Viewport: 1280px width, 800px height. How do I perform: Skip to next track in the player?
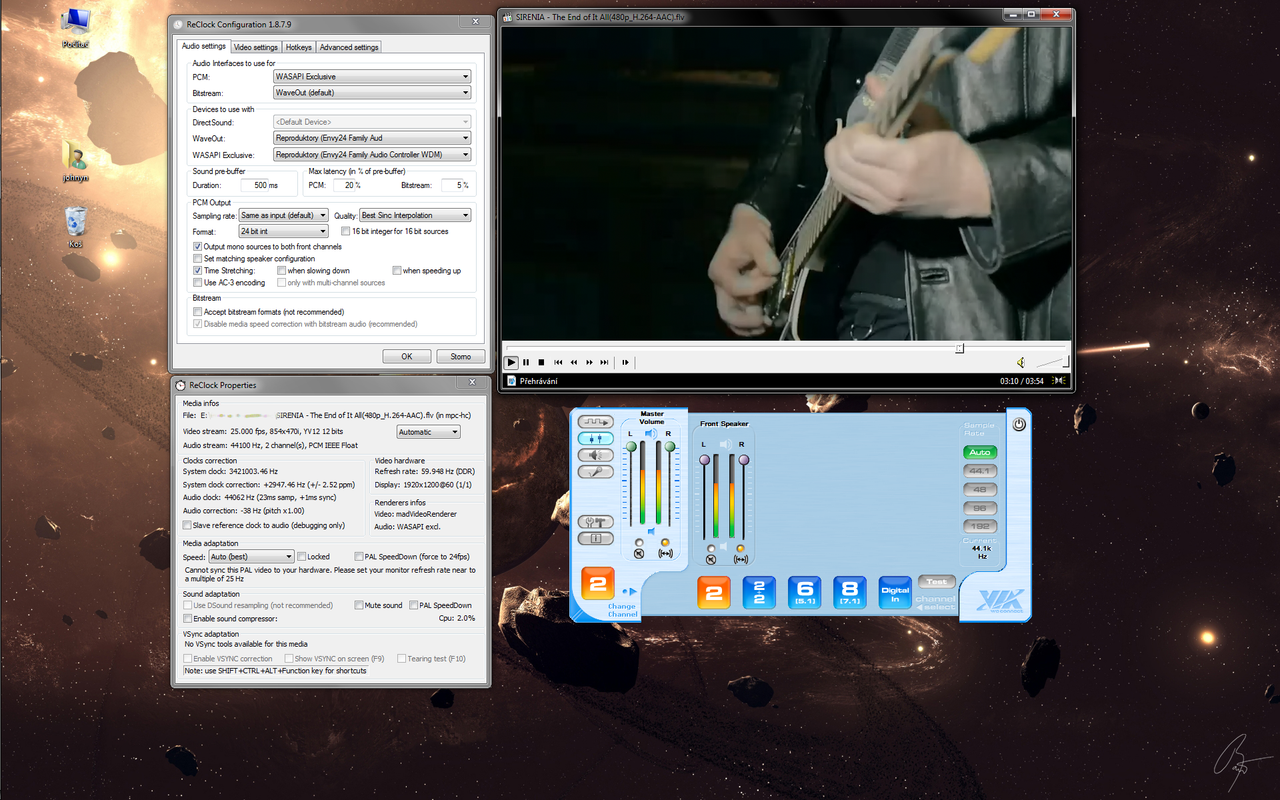pos(604,362)
